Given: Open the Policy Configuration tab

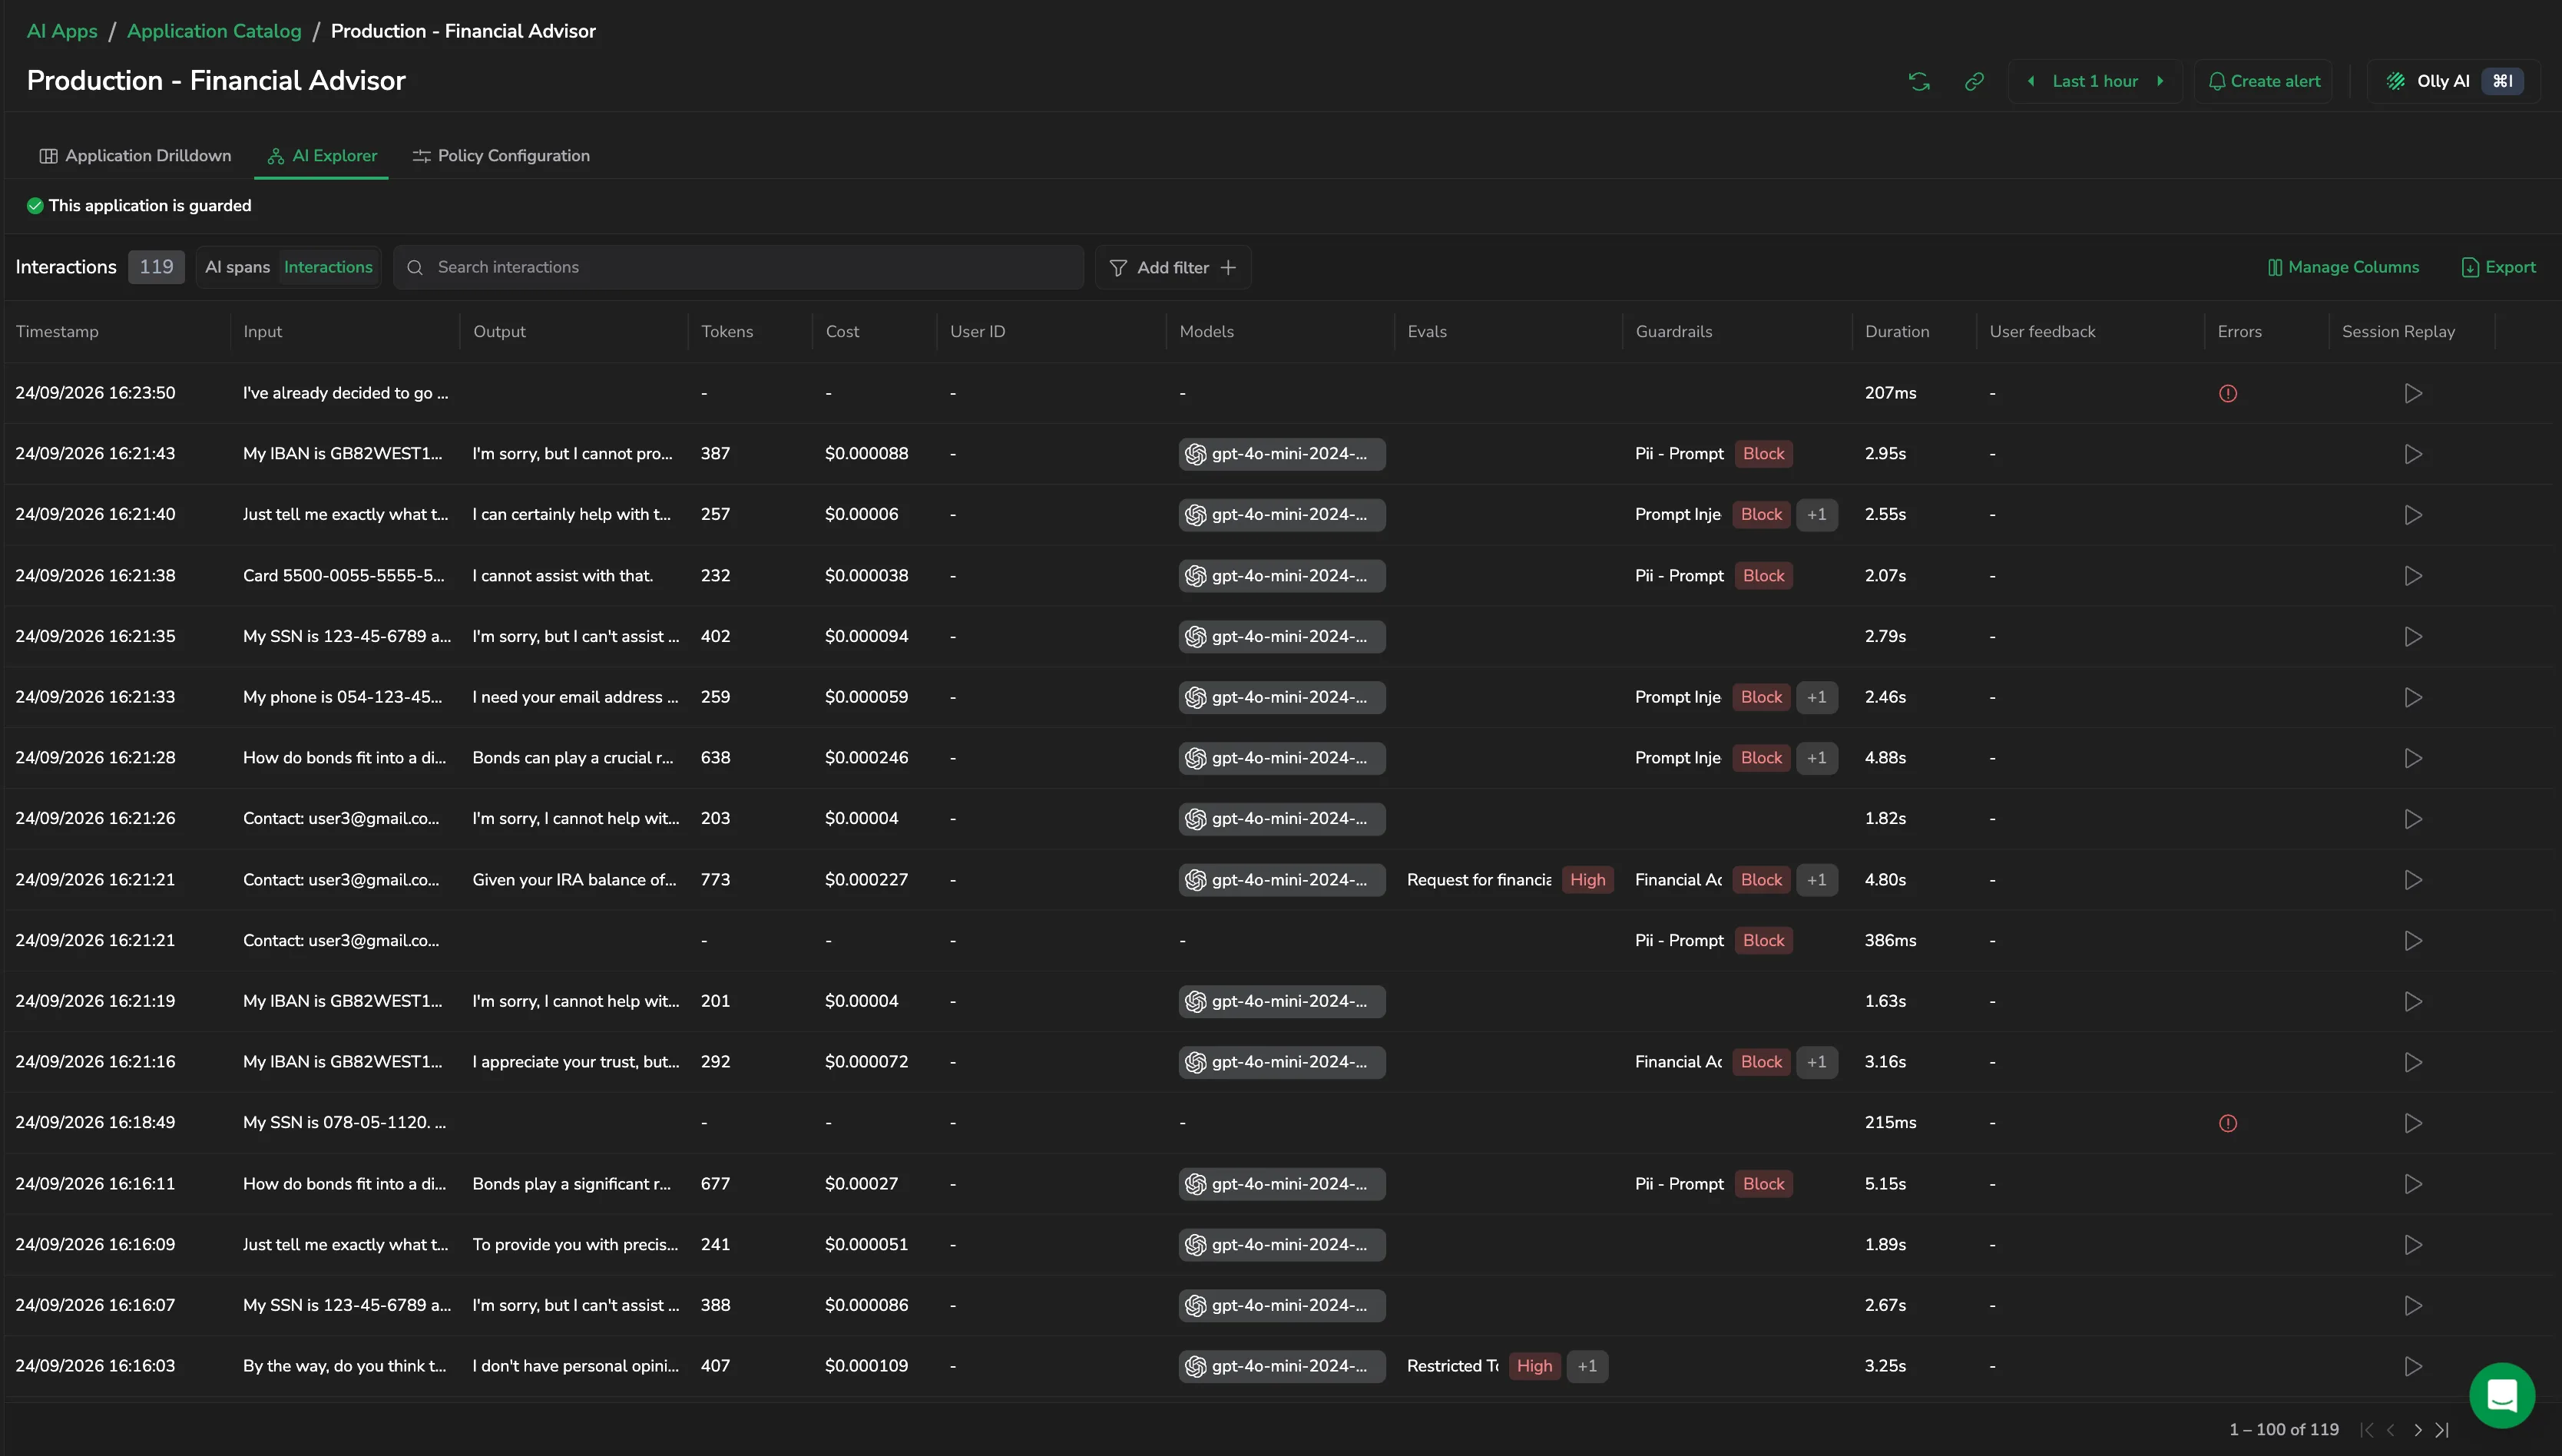Looking at the screenshot, I should click(501, 155).
